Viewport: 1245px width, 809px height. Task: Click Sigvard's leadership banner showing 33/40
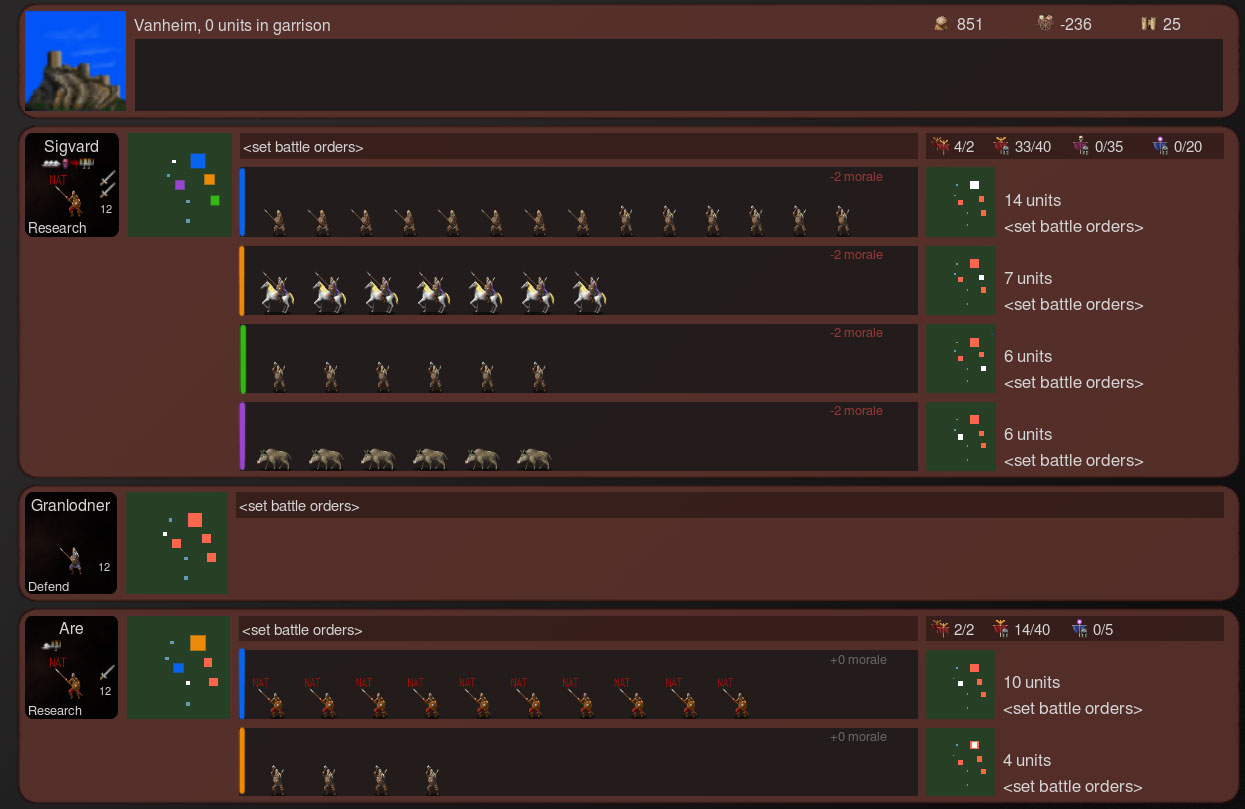[998, 145]
